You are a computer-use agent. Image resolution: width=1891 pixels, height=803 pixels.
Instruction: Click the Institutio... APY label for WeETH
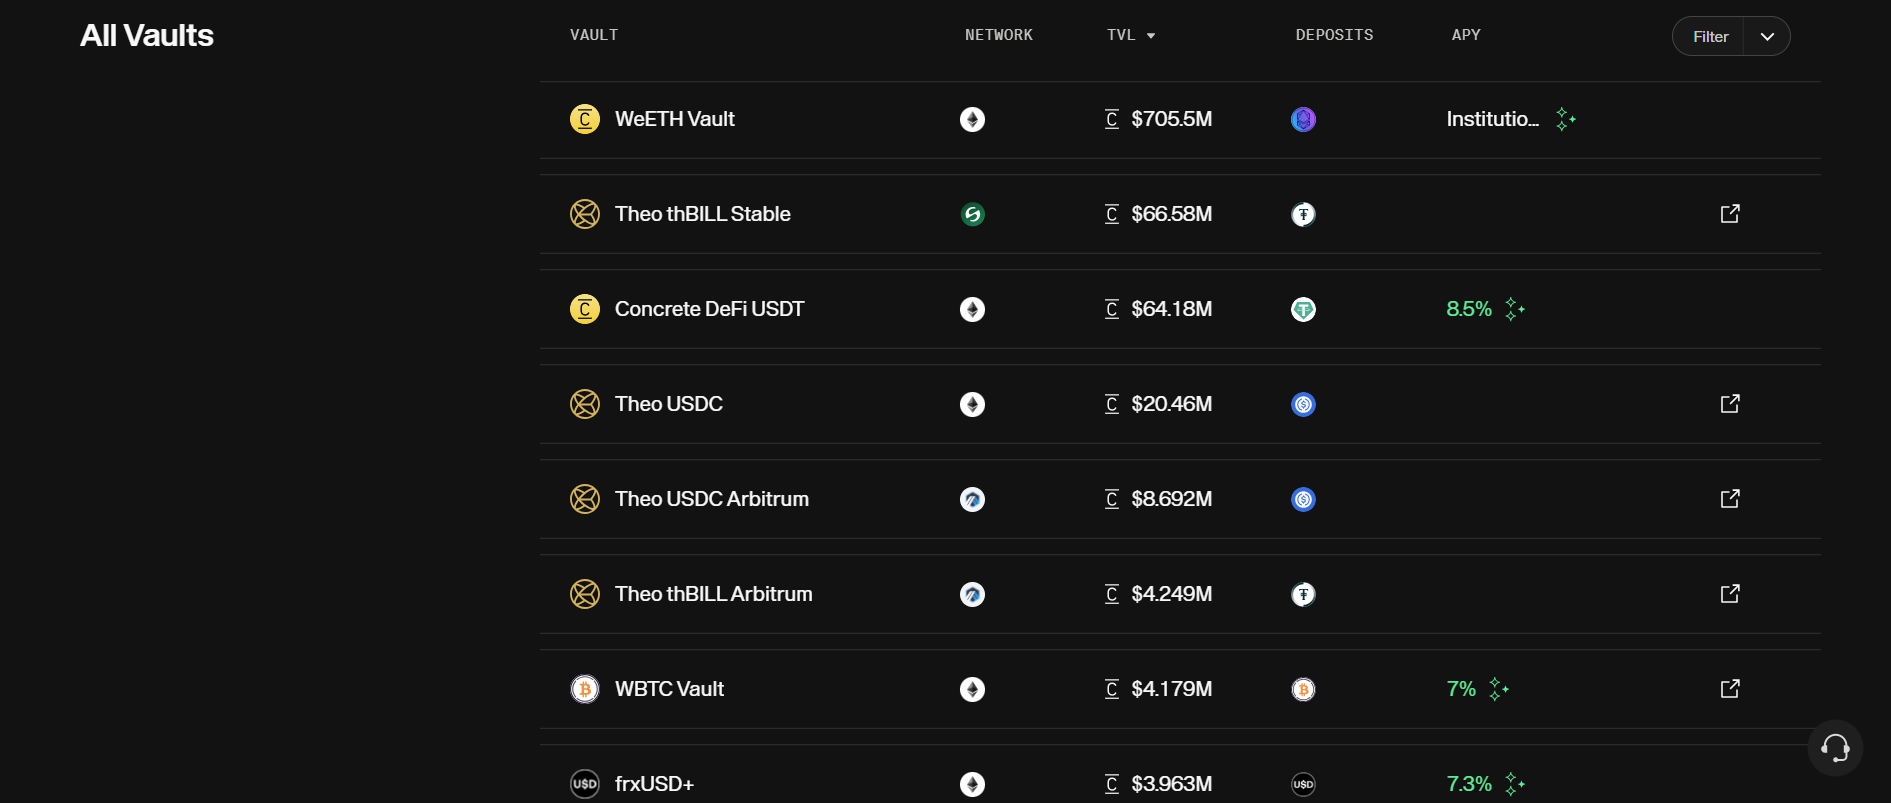click(1492, 119)
